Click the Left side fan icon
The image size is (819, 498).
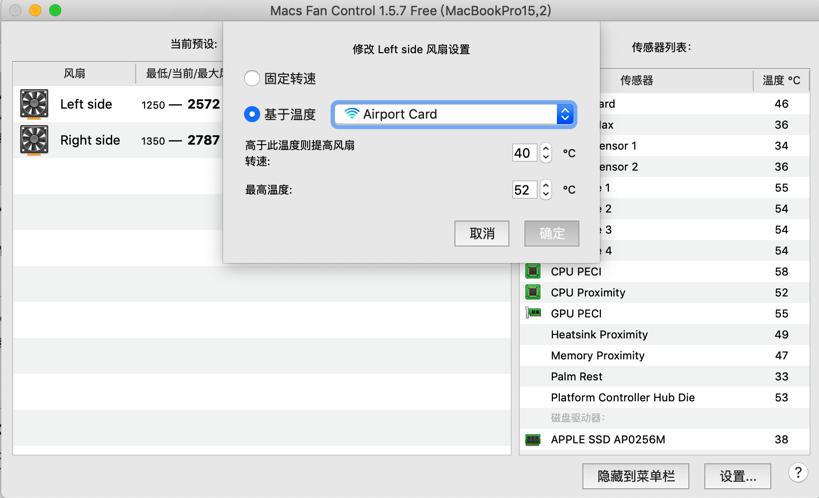tap(34, 104)
